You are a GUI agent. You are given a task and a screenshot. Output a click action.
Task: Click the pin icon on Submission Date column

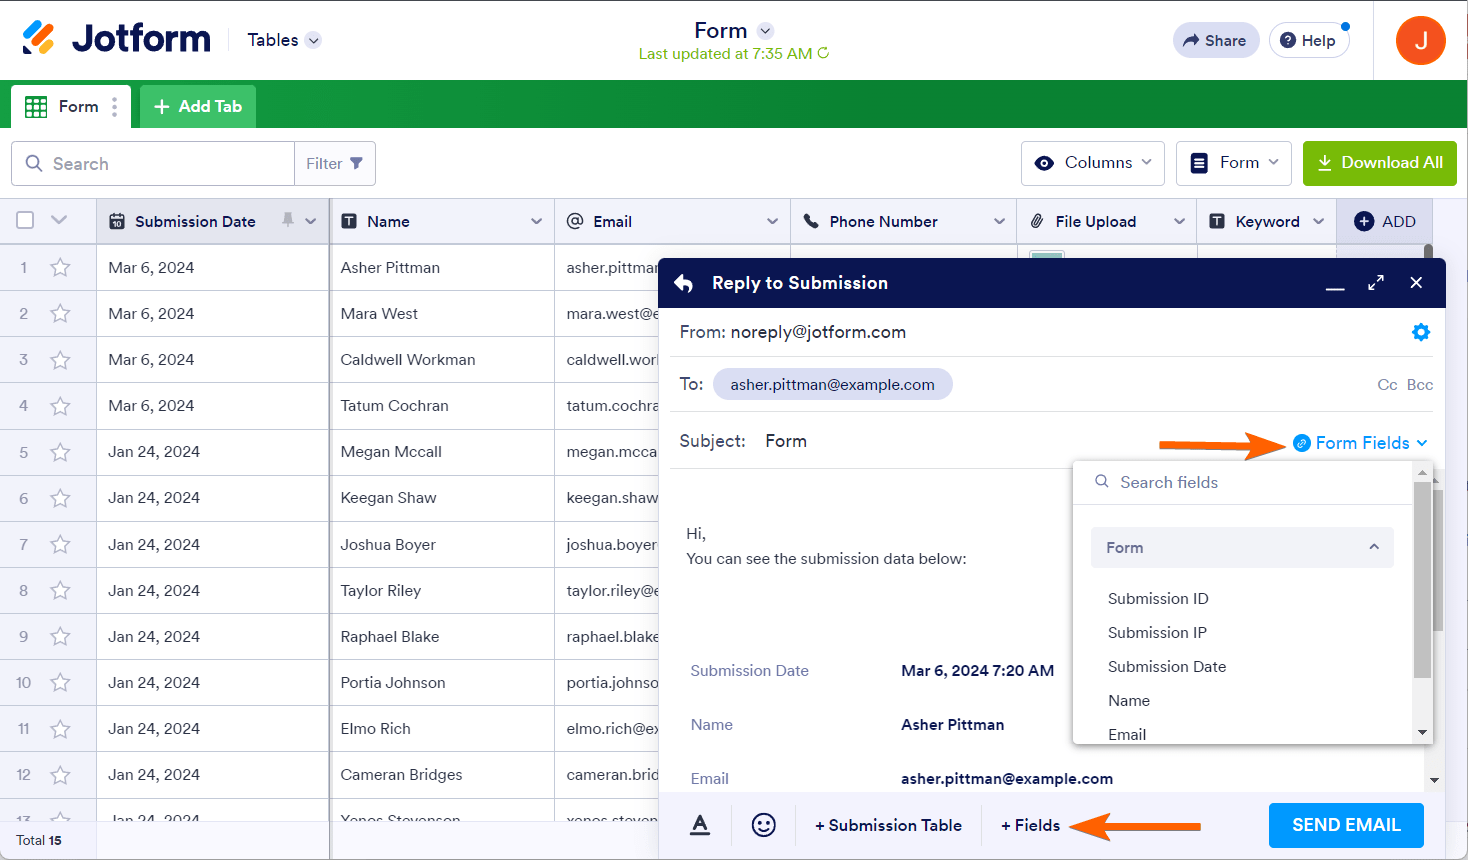[x=288, y=220]
